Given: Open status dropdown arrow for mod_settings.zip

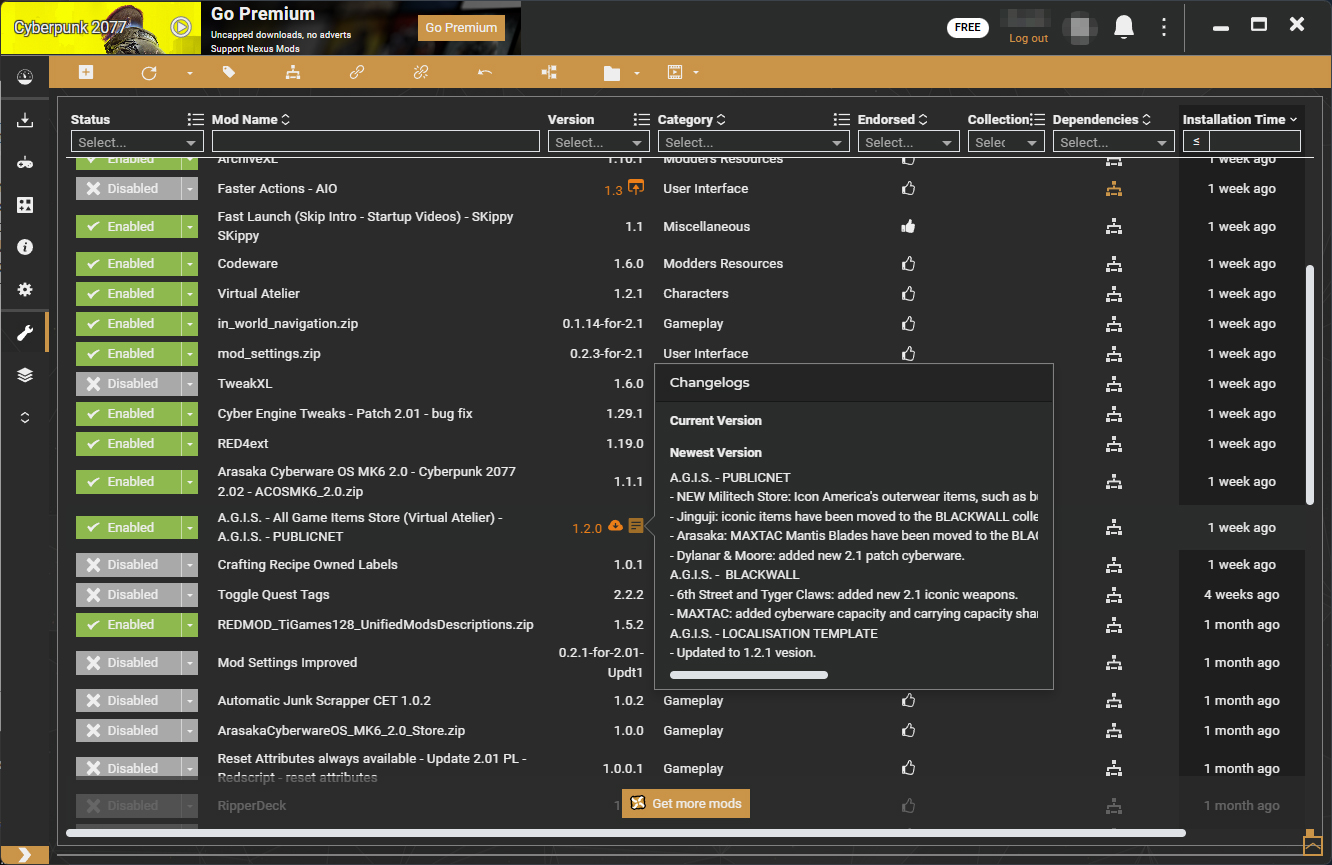Looking at the screenshot, I should (x=189, y=354).
